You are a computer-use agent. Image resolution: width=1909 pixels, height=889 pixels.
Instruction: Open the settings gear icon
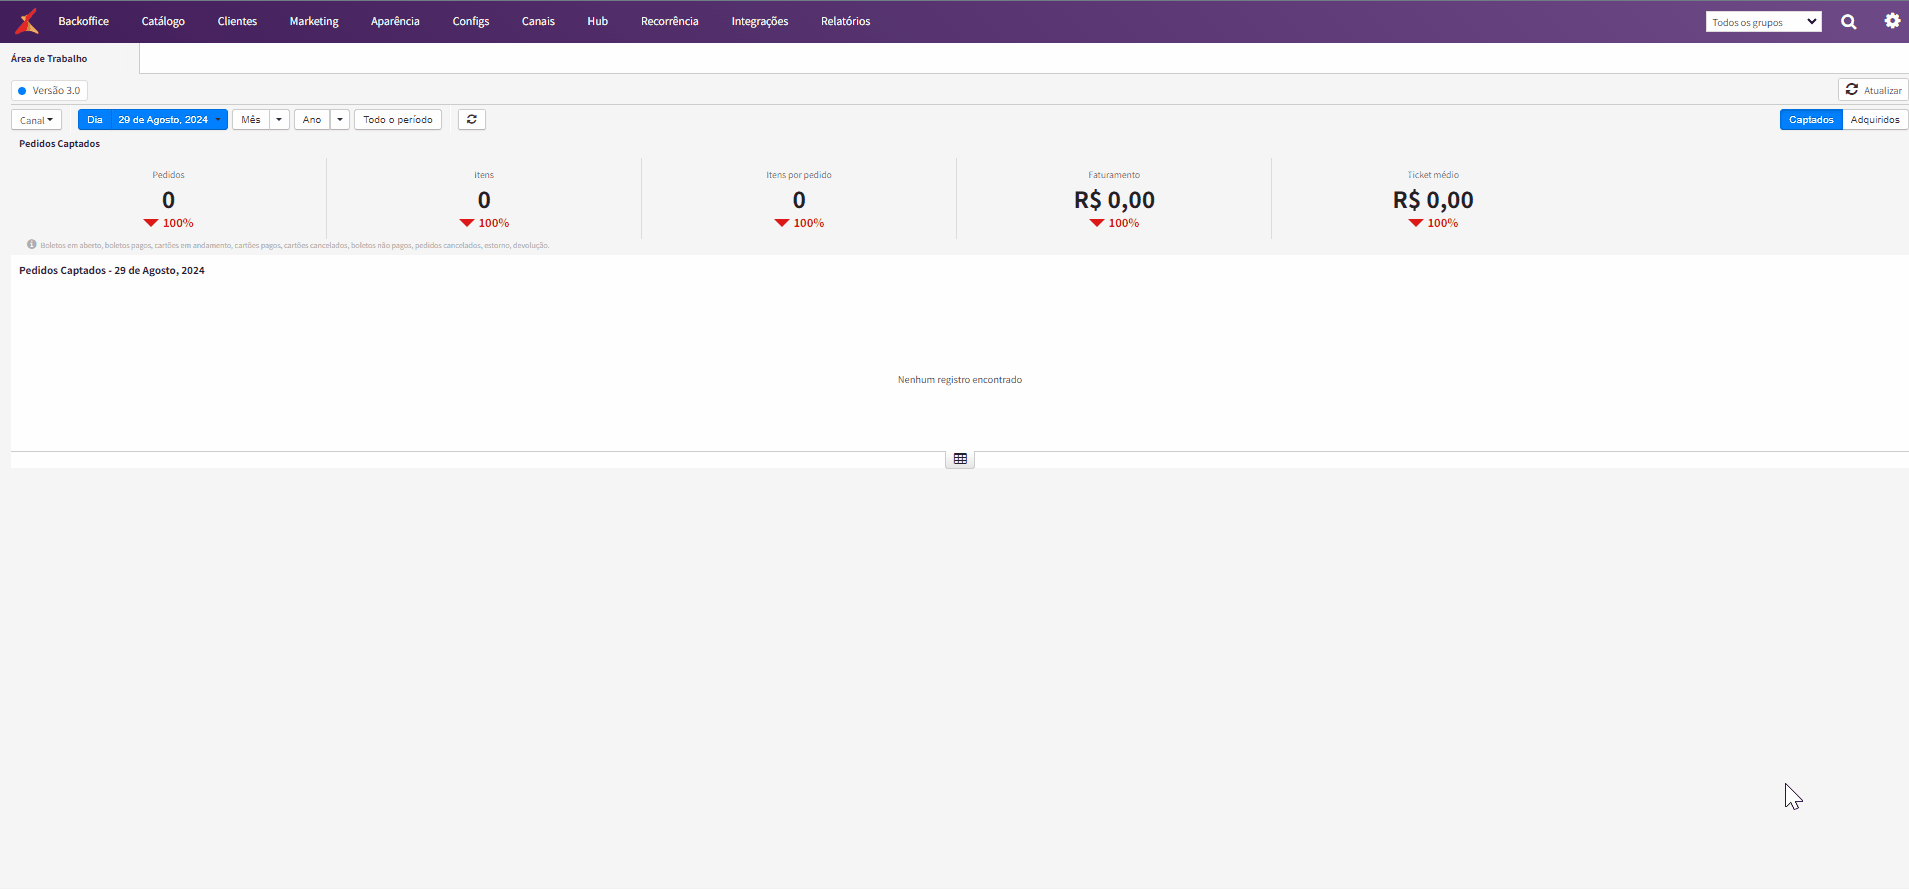coord(1892,21)
